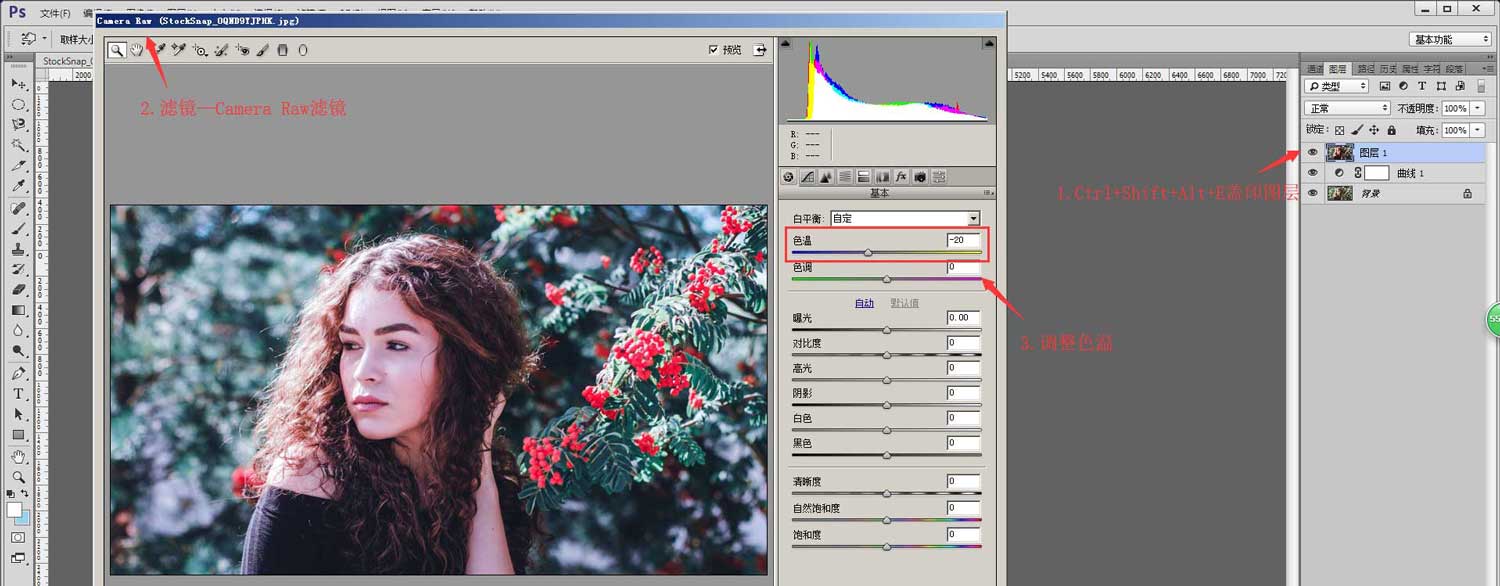Open the Detail panel icon
Image resolution: width=1500 pixels, height=586 pixels.
pos(826,176)
